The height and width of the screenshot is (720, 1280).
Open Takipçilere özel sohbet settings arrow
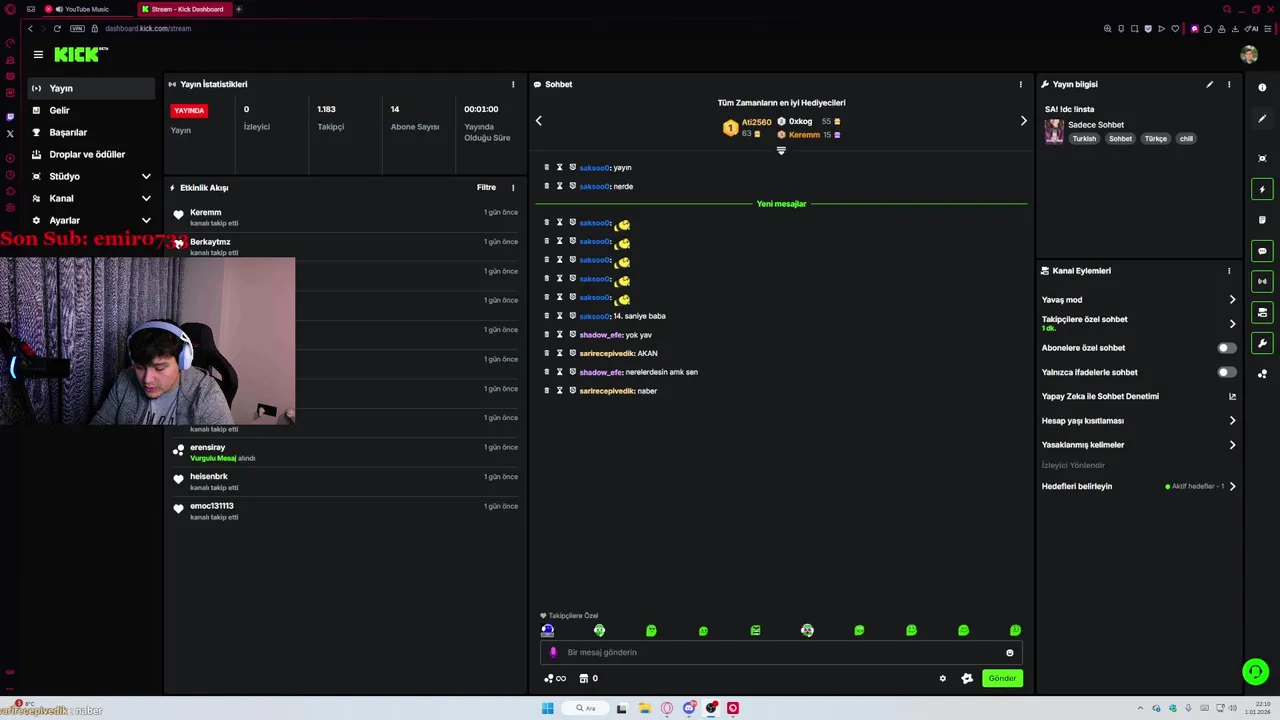point(1232,324)
